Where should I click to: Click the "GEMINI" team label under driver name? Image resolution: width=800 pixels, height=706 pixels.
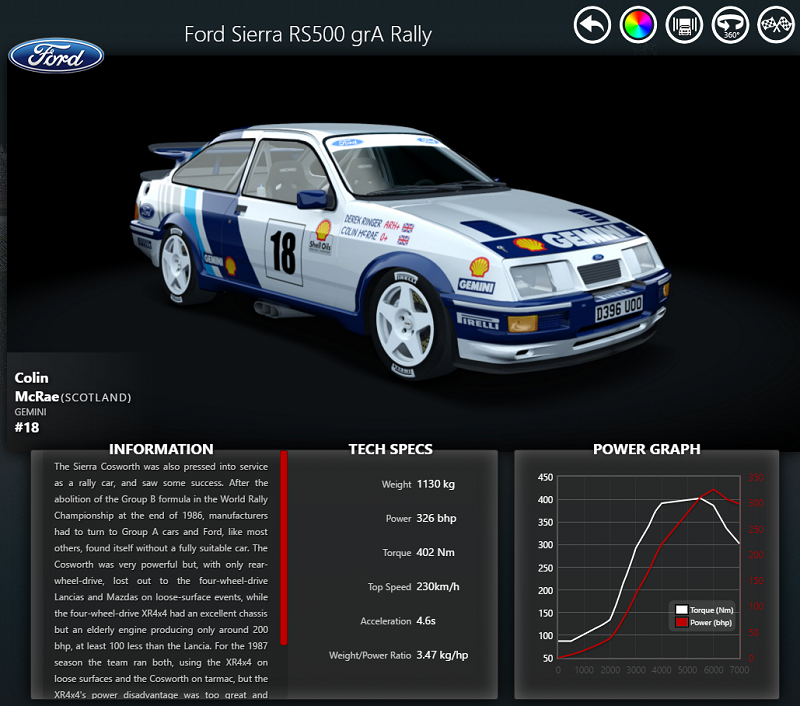30,412
